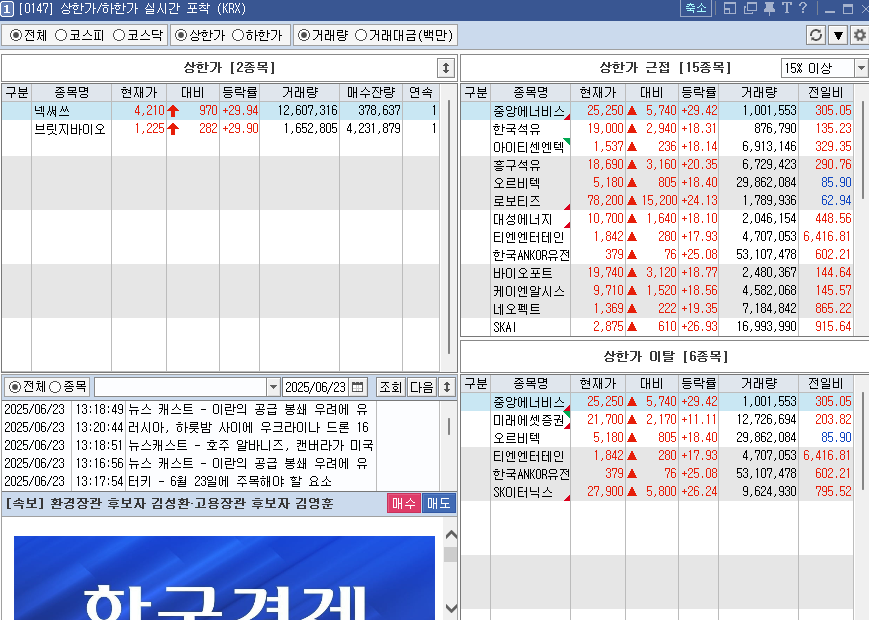The image size is (869, 620).
Task: Sort by 연속 column header
Action: [421, 93]
